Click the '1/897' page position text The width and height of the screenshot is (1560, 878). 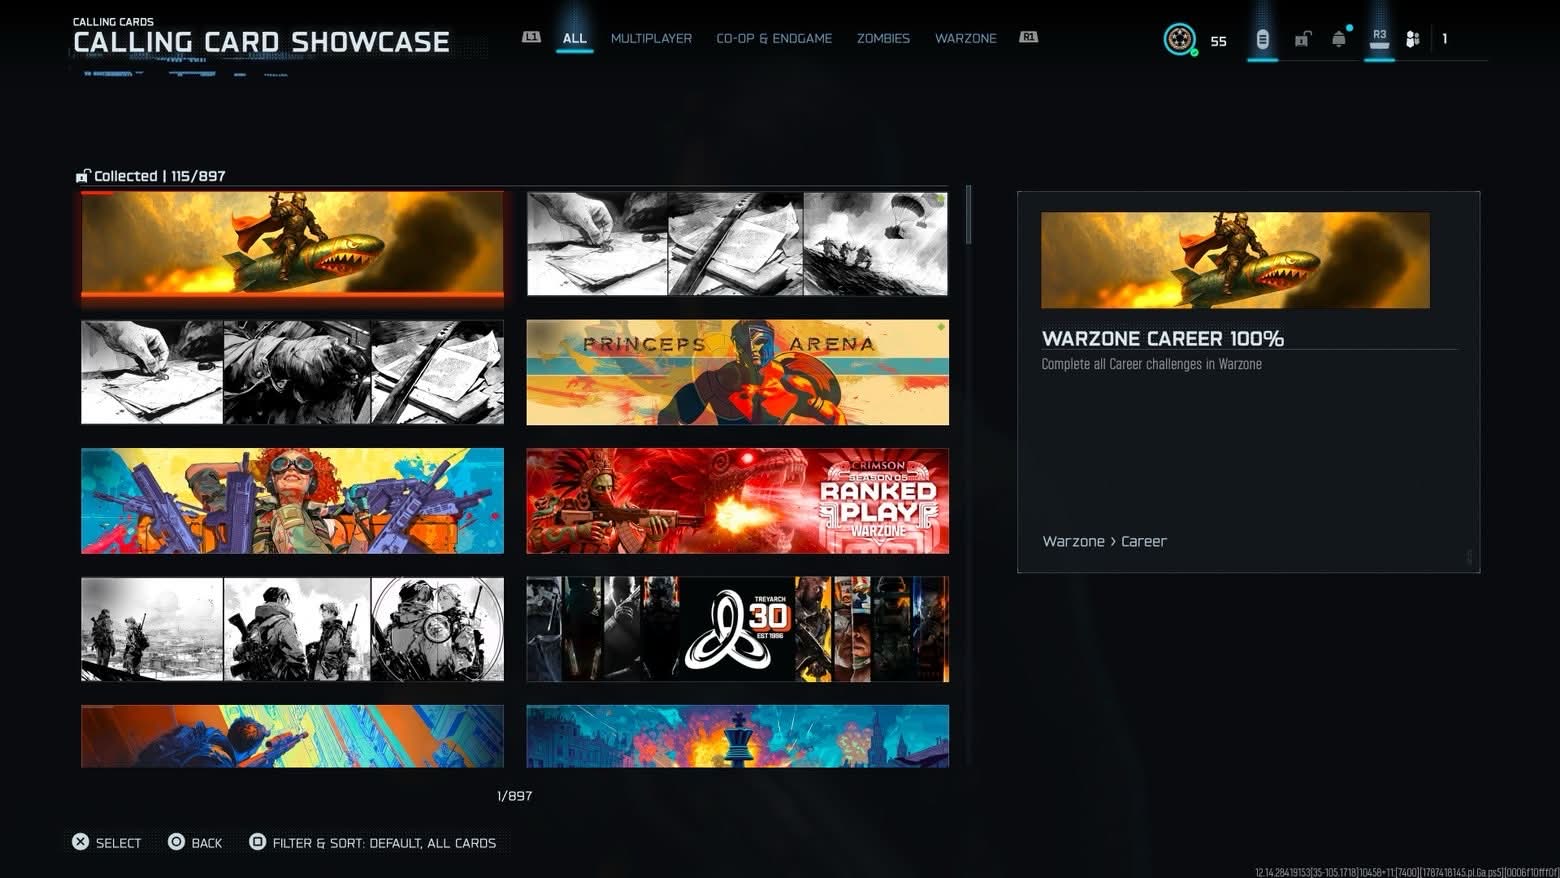tap(514, 796)
